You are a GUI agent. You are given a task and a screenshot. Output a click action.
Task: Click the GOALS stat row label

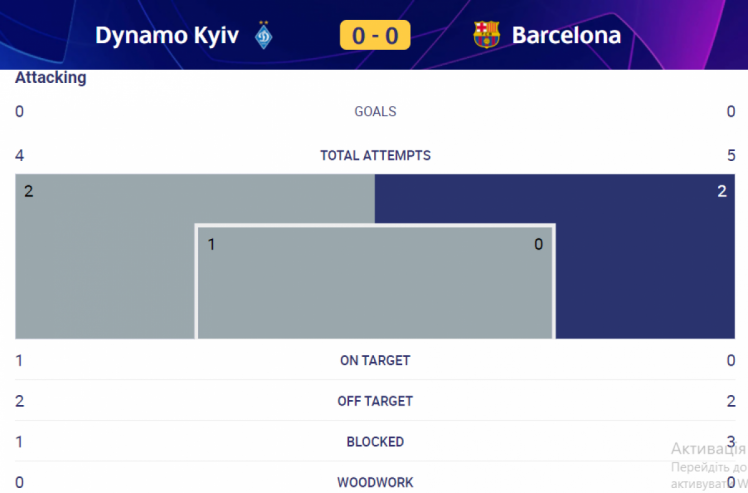(375, 111)
